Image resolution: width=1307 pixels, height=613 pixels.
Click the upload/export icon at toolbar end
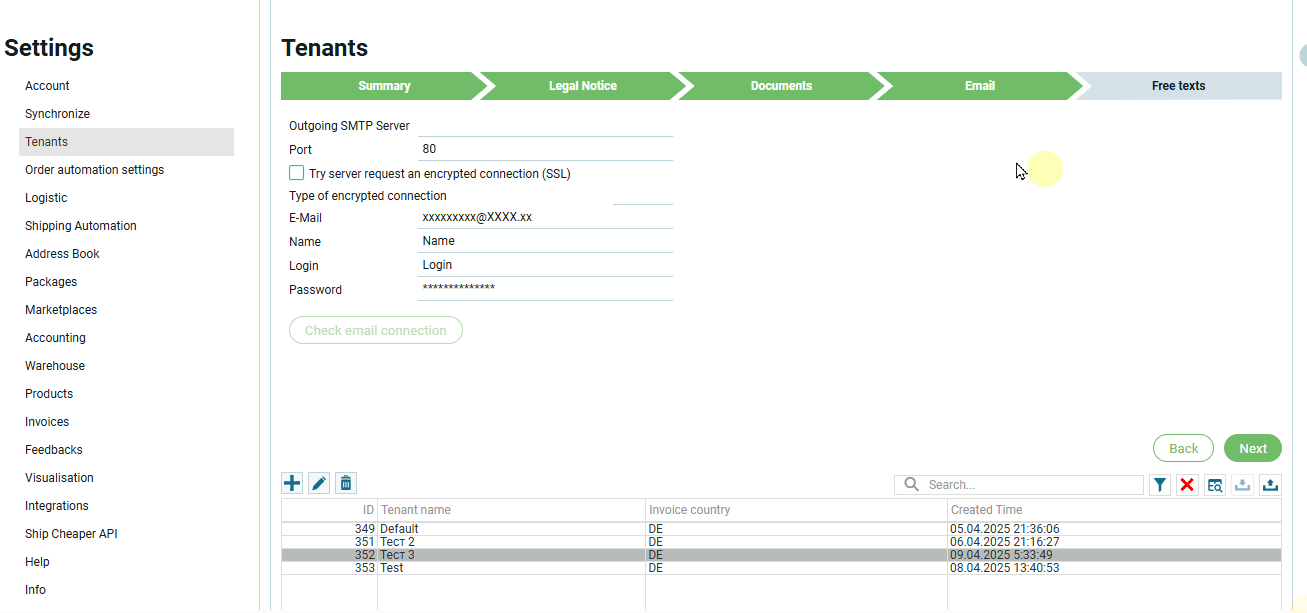point(1270,485)
